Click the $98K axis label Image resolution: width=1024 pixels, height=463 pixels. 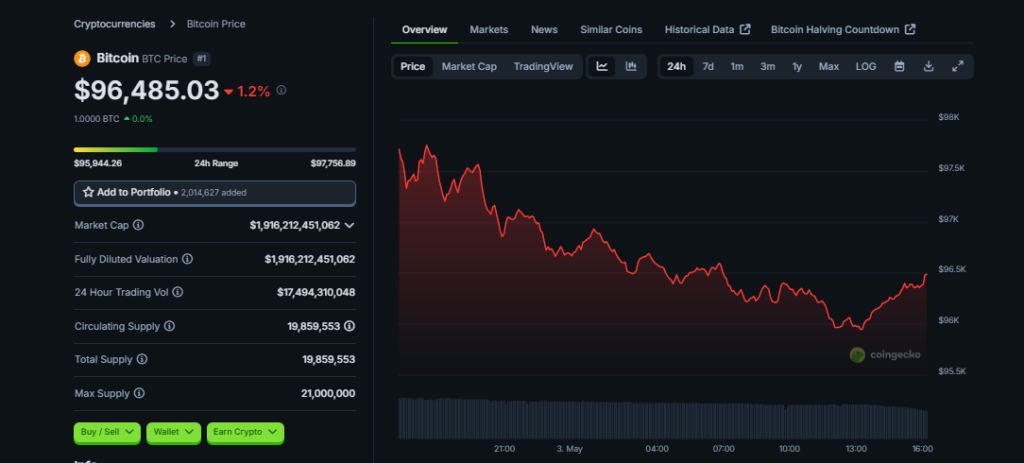[948, 117]
